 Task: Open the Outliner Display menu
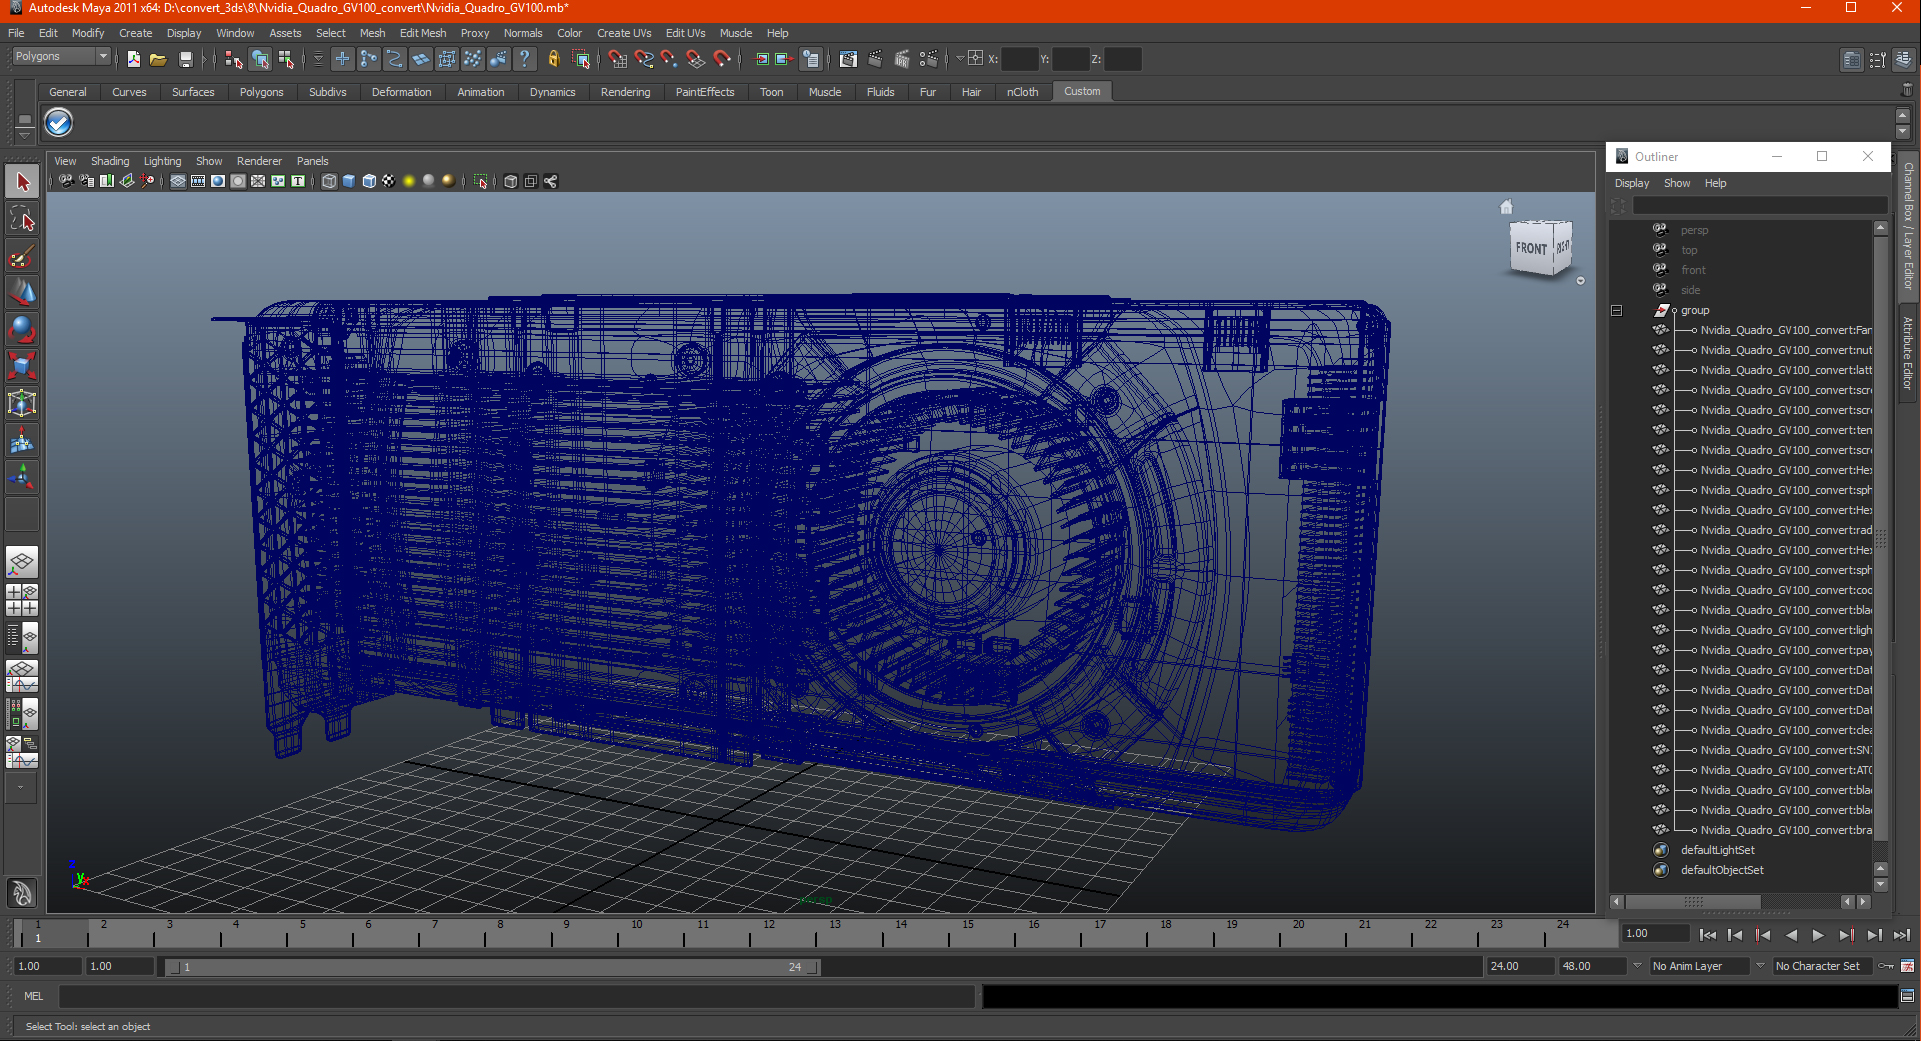click(1631, 183)
